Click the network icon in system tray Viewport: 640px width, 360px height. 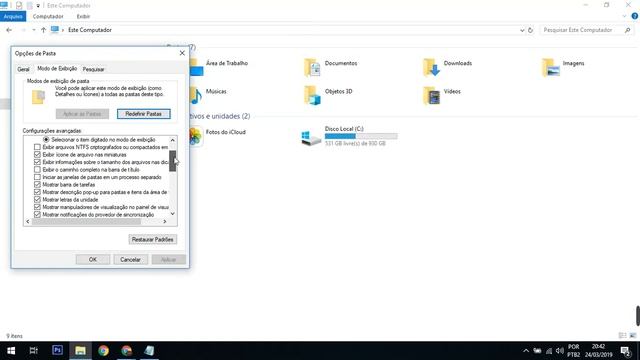click(x=549, y=351)
